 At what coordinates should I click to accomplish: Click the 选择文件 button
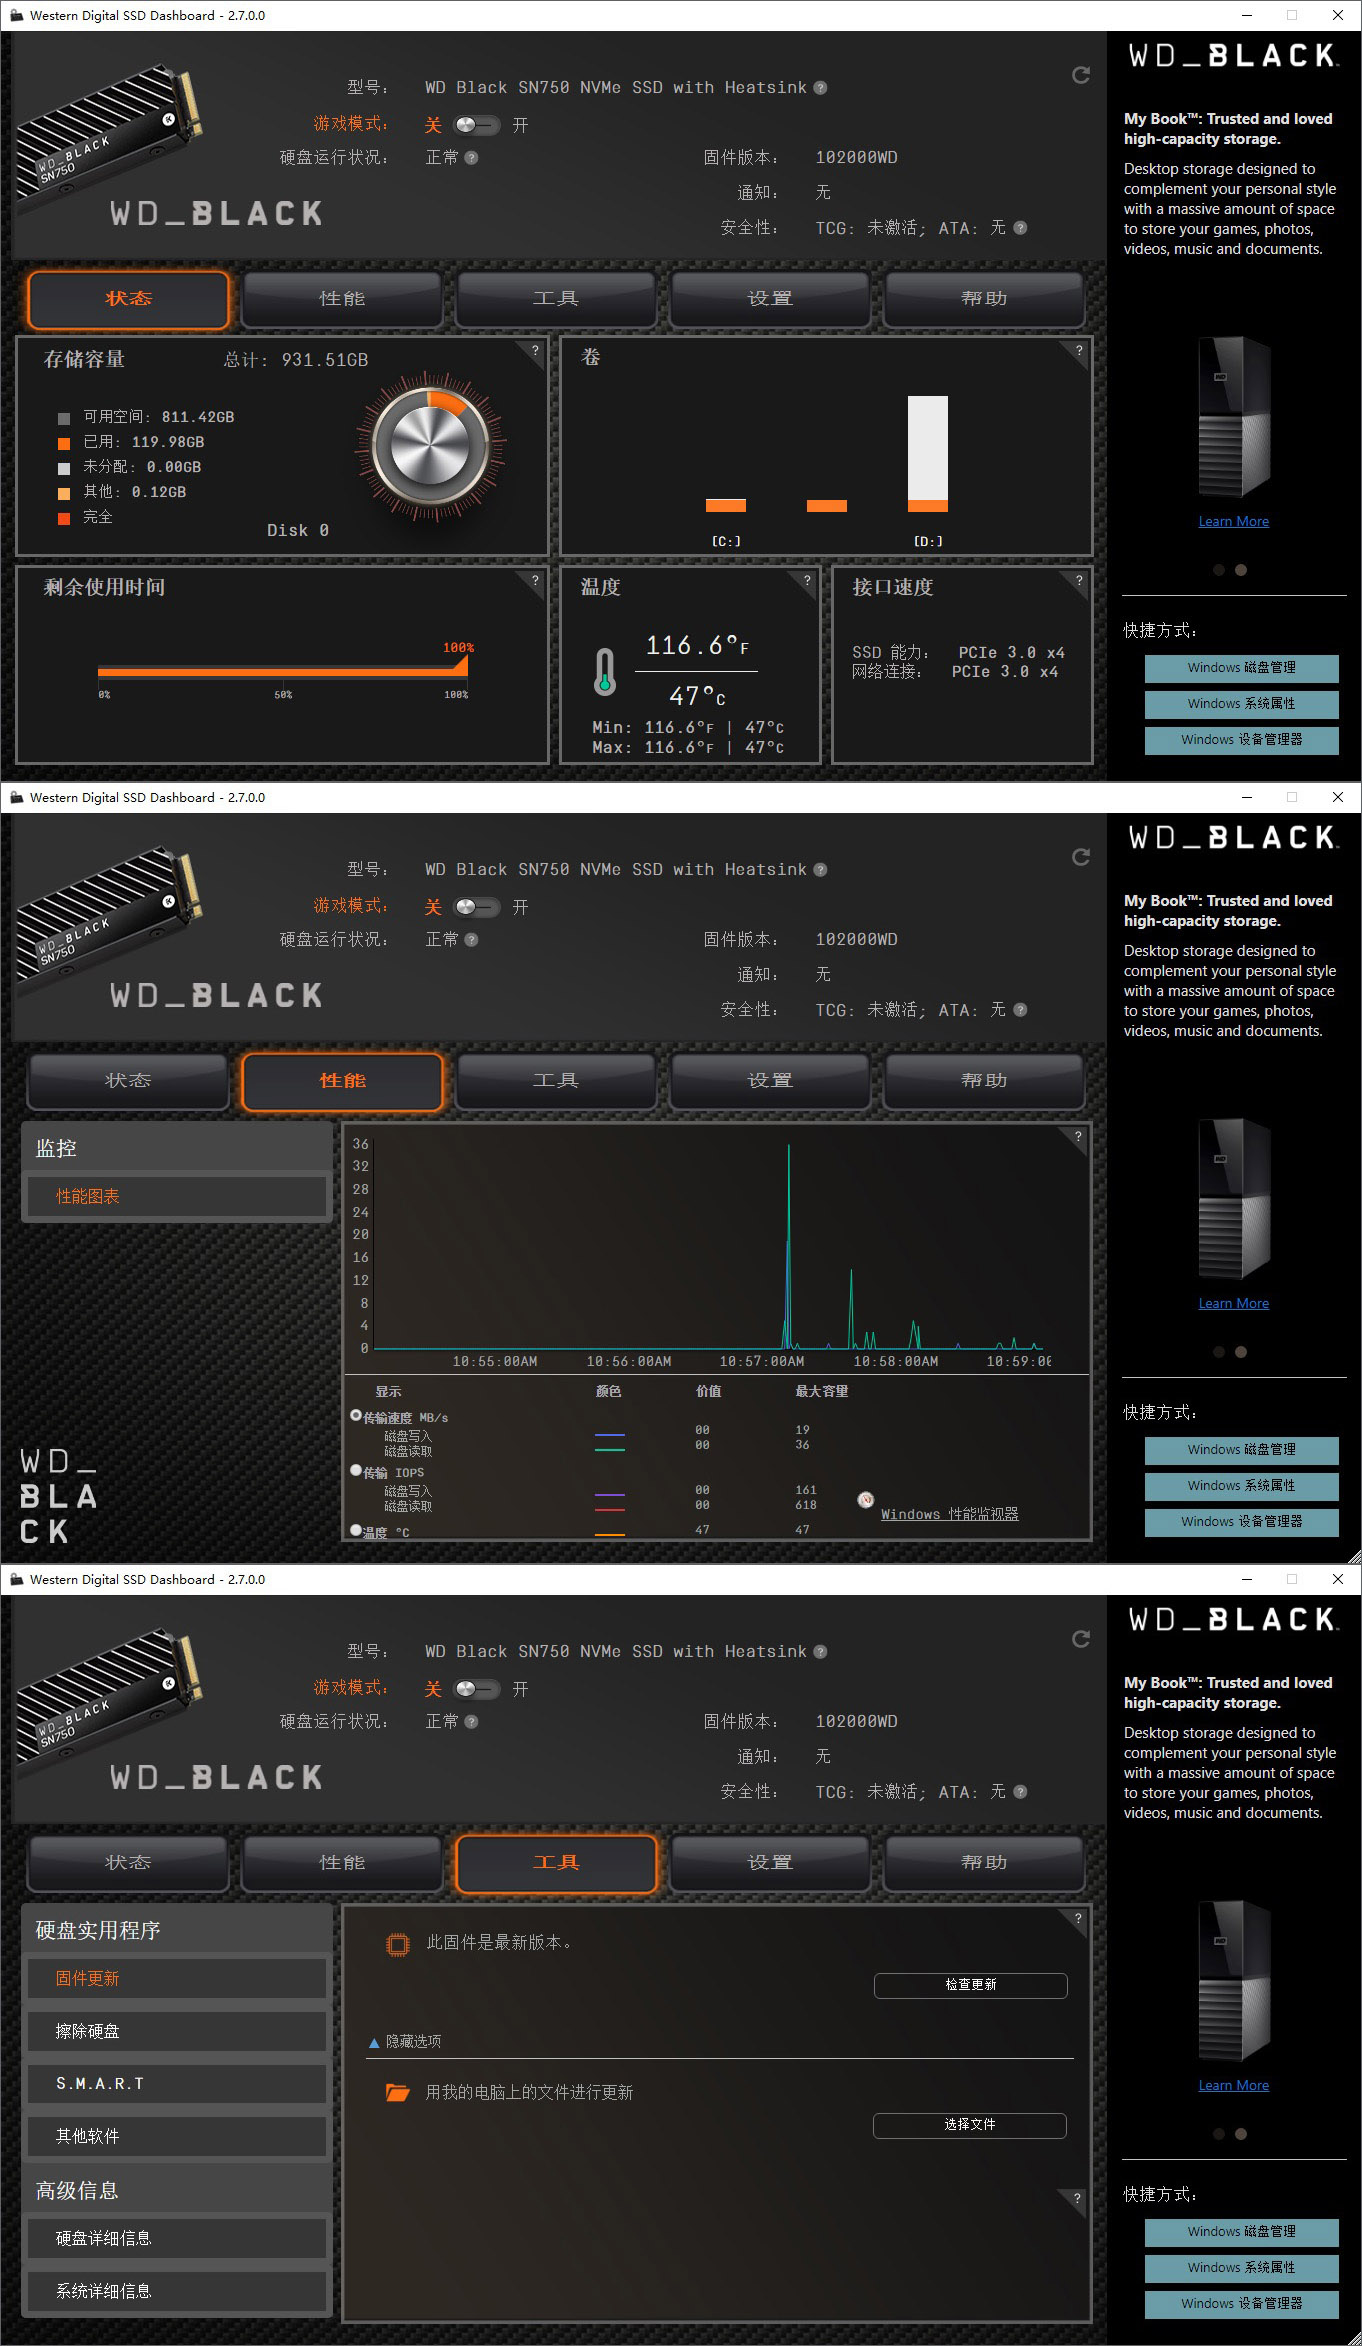click(x=970, y=2125)
